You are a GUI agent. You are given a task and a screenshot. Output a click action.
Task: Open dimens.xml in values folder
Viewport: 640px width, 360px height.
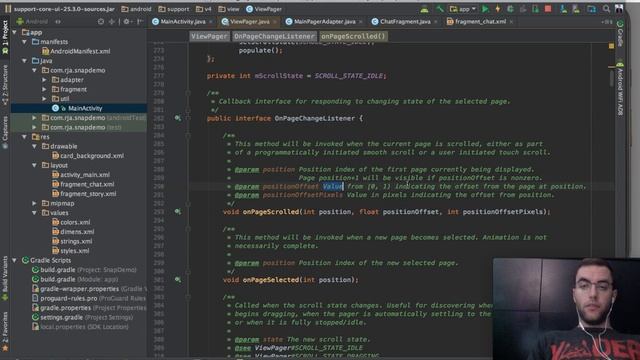(73, 231)
